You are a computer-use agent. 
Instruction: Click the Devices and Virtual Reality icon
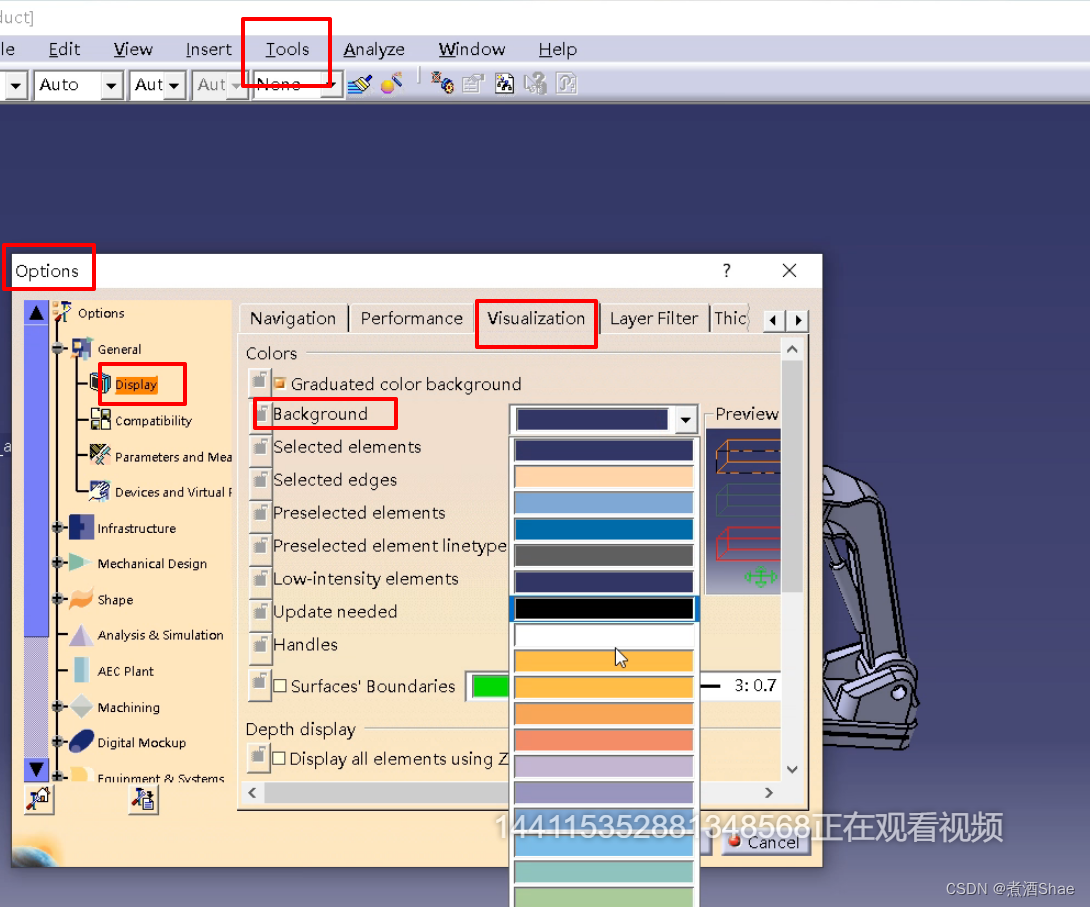tap(100, 491)
